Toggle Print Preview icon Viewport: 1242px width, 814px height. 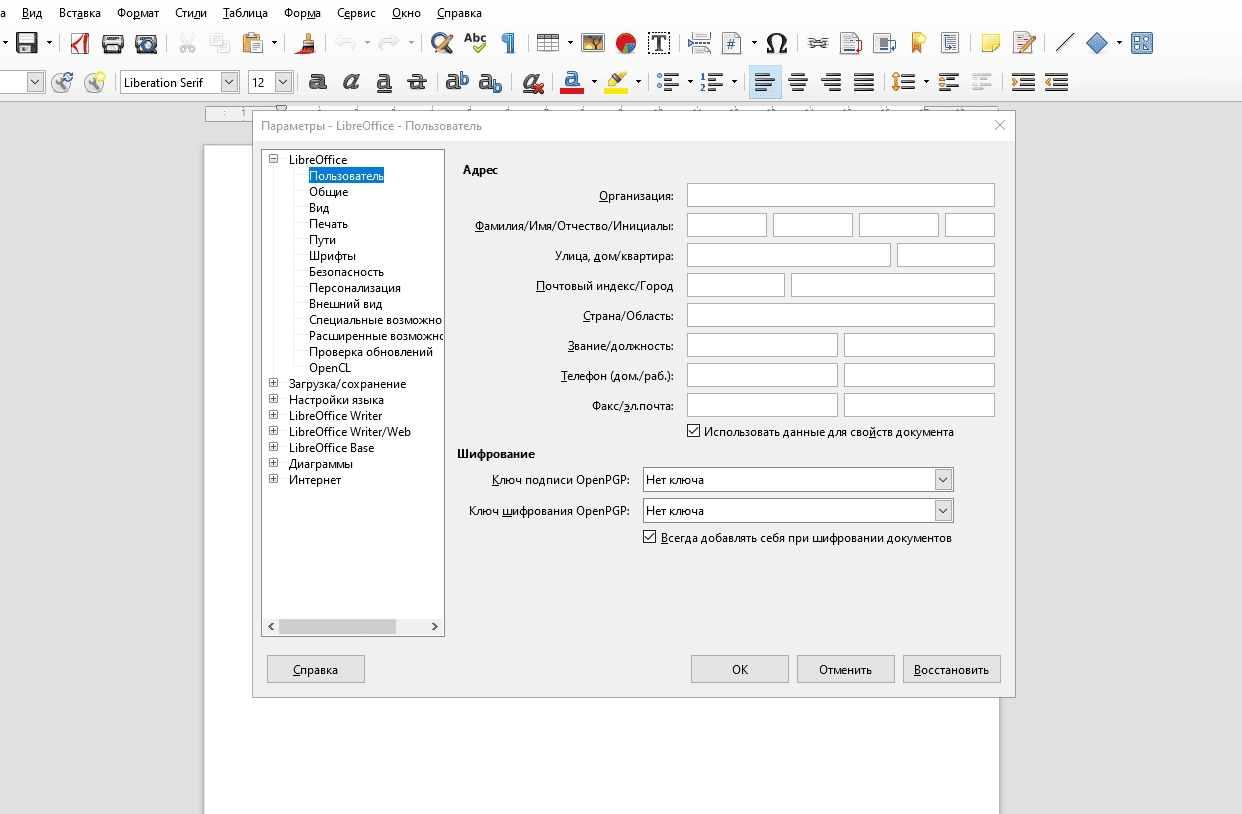(x=146, y=43)
